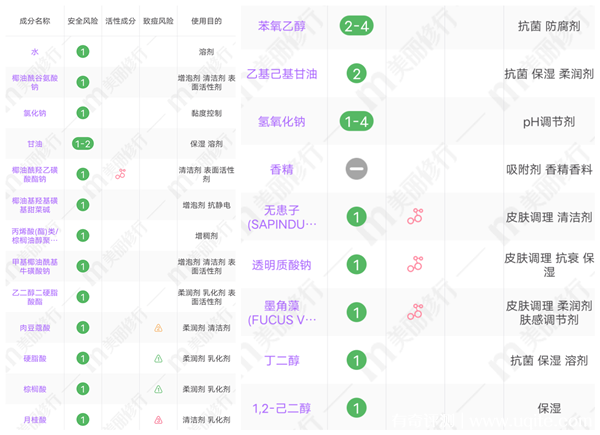Click the active-ingredient icon for 椰油酰羟乙磺酸酯钠
600x435 pixels.
pos(120,174)
